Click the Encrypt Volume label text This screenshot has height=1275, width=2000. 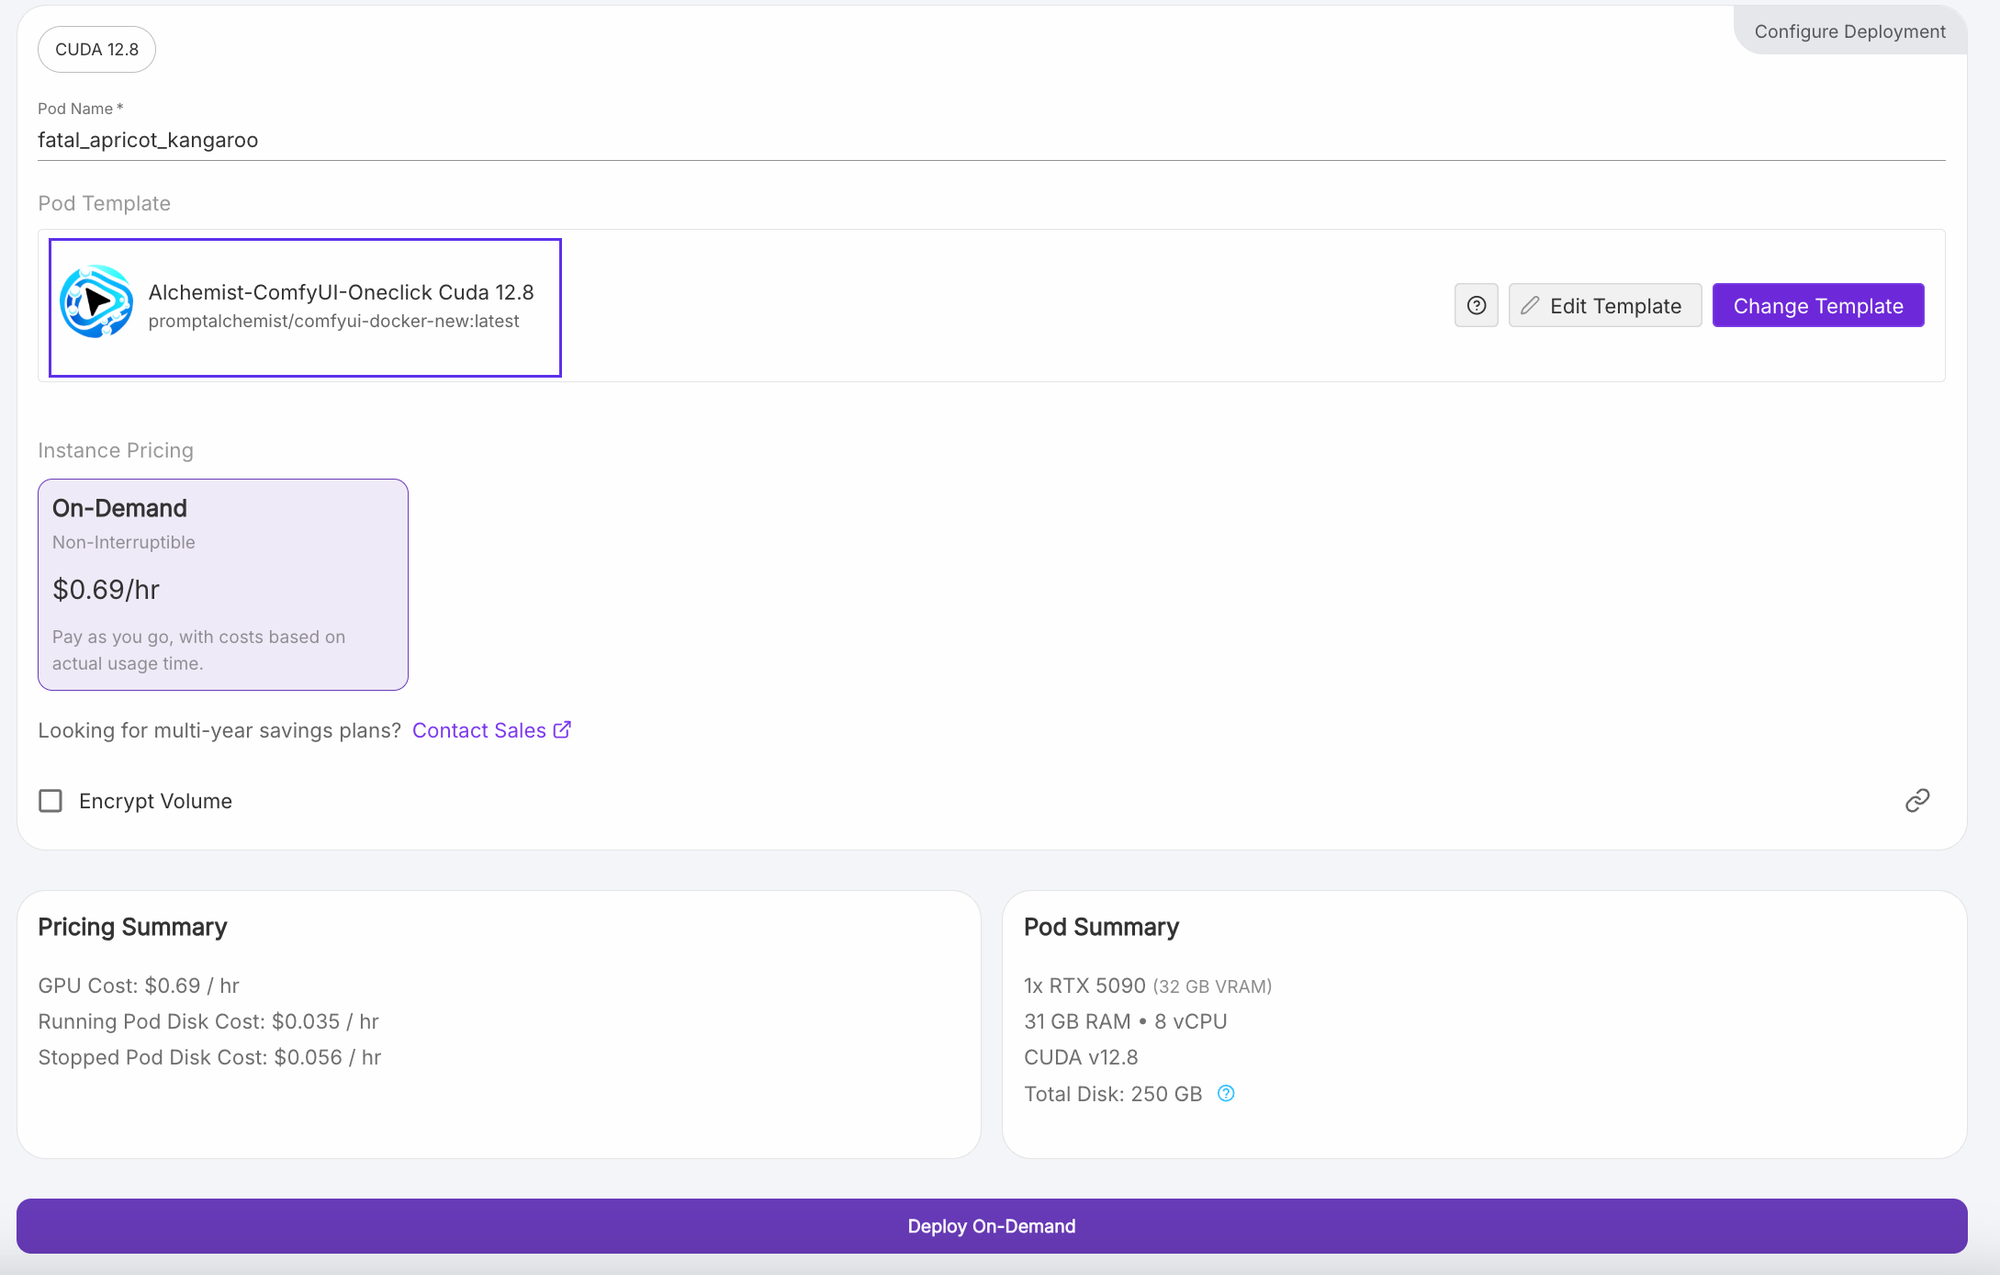click(155, 801)
